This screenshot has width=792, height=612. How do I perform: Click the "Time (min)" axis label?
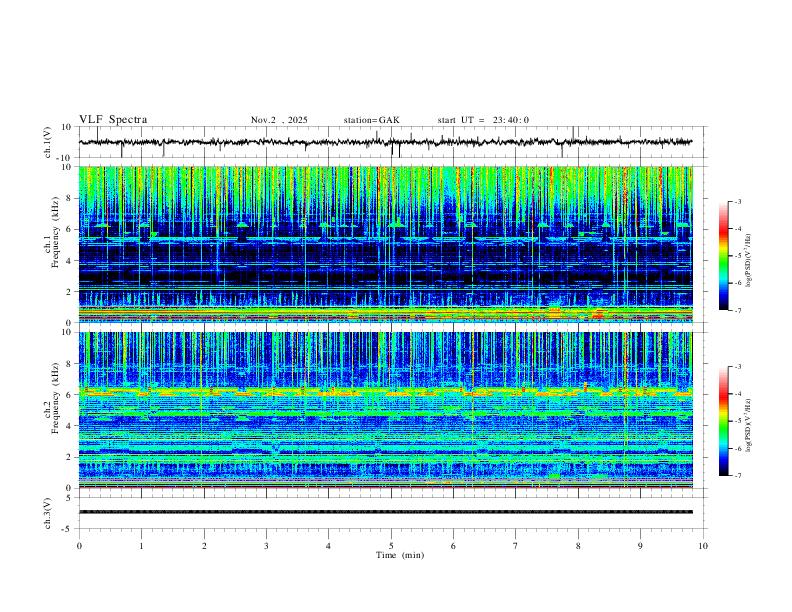point(400,555)
